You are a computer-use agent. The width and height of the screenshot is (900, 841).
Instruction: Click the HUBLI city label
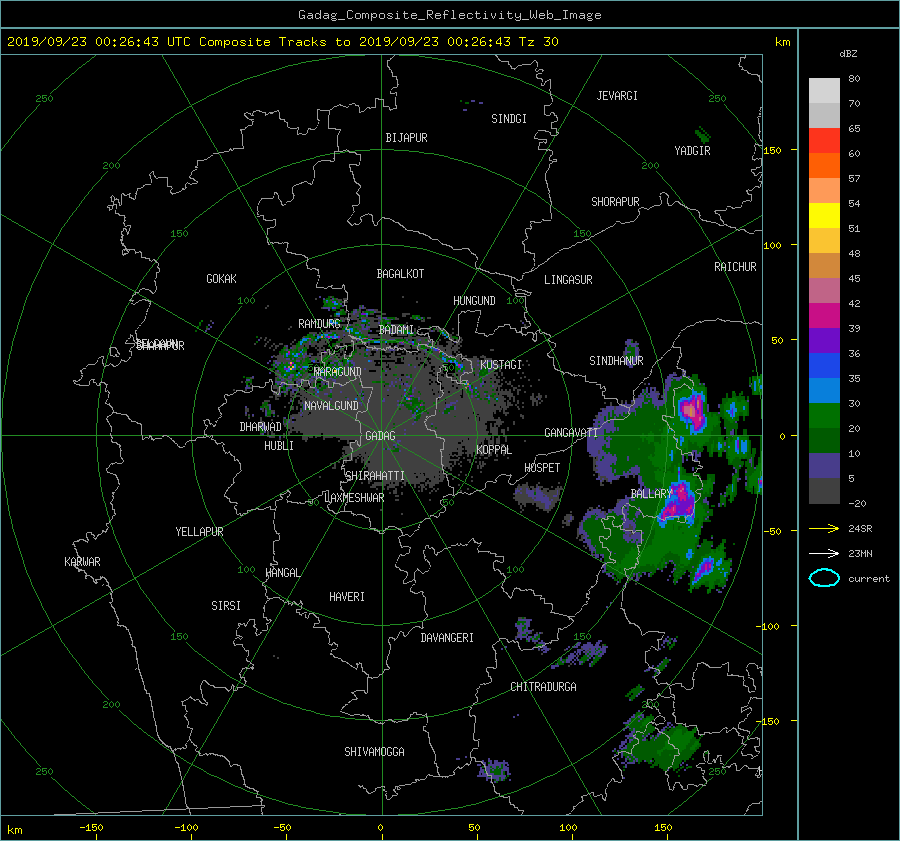point(279,445)
